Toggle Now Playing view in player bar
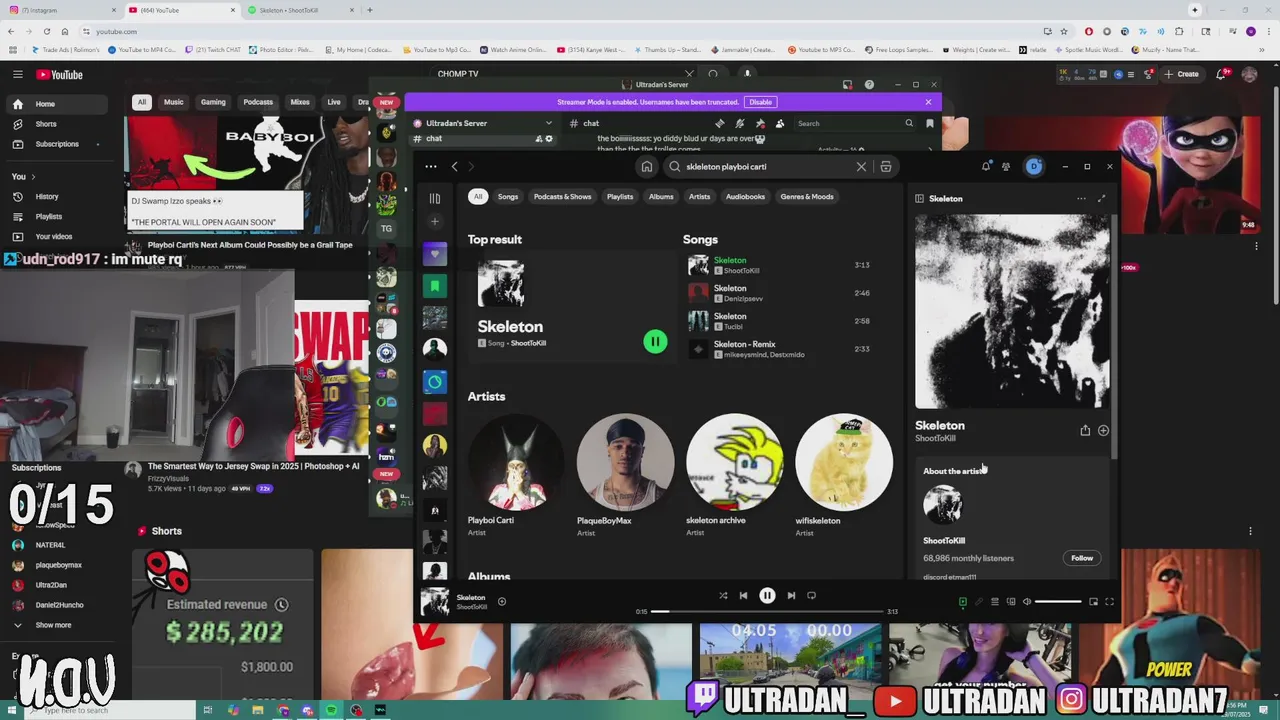The height and width of the screenshot is (720, 1280). [x=962, y=602]
